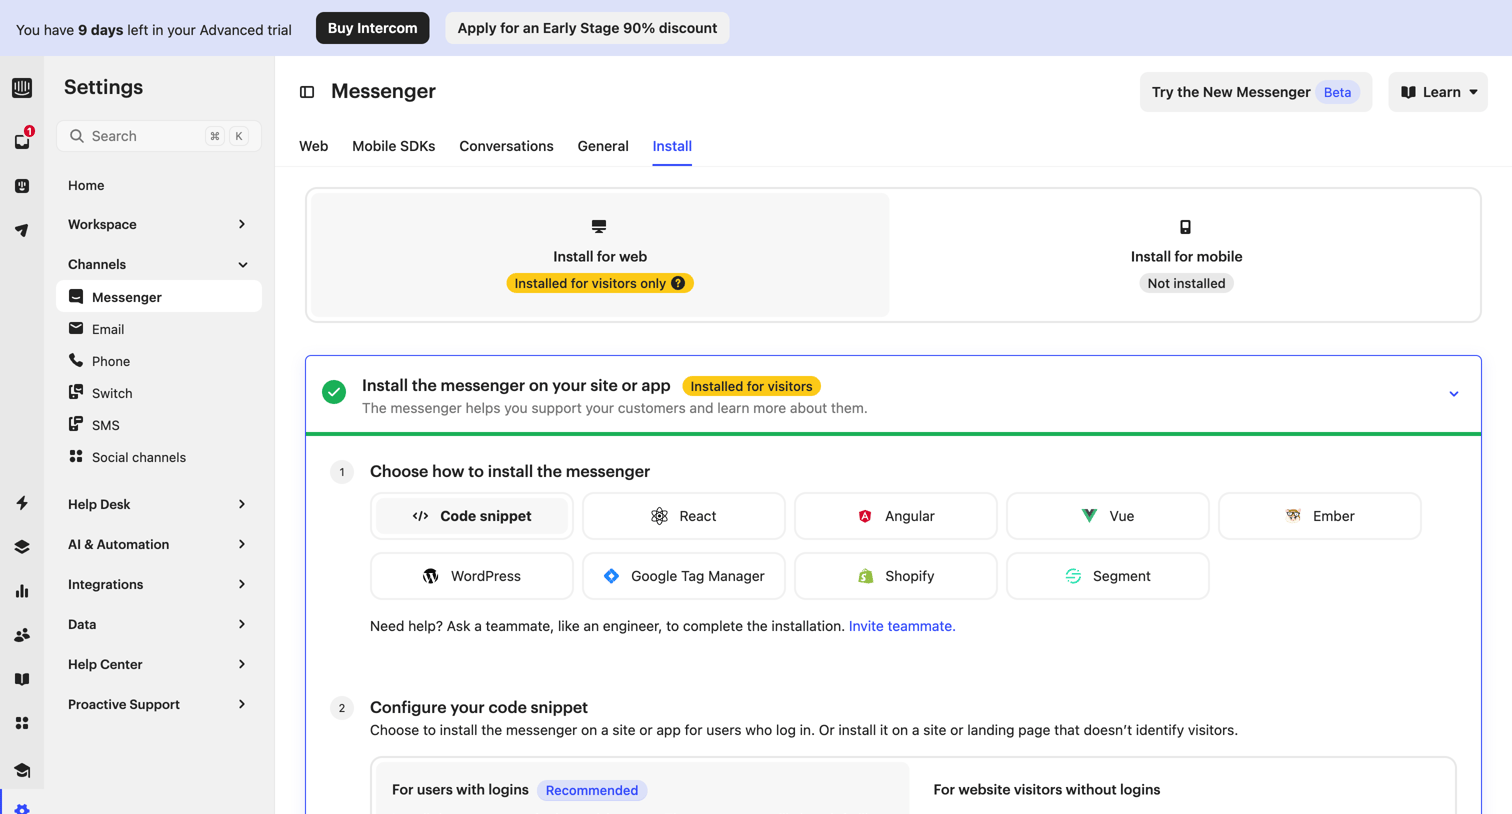Viewport: 1512px width, 814px height.
Task: Select the React install method
Action: point(684,516)
